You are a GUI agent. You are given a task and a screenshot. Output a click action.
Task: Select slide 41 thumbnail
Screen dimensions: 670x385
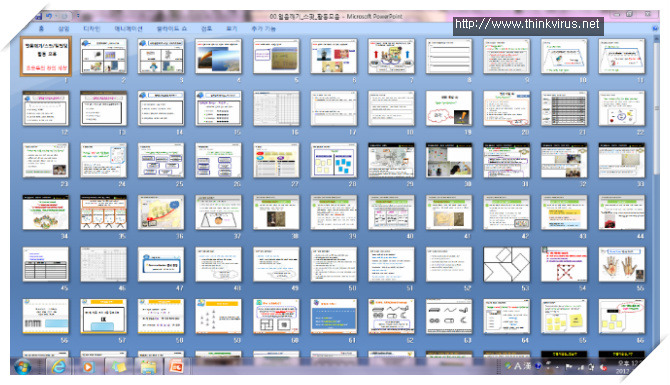tap(449, 212)
